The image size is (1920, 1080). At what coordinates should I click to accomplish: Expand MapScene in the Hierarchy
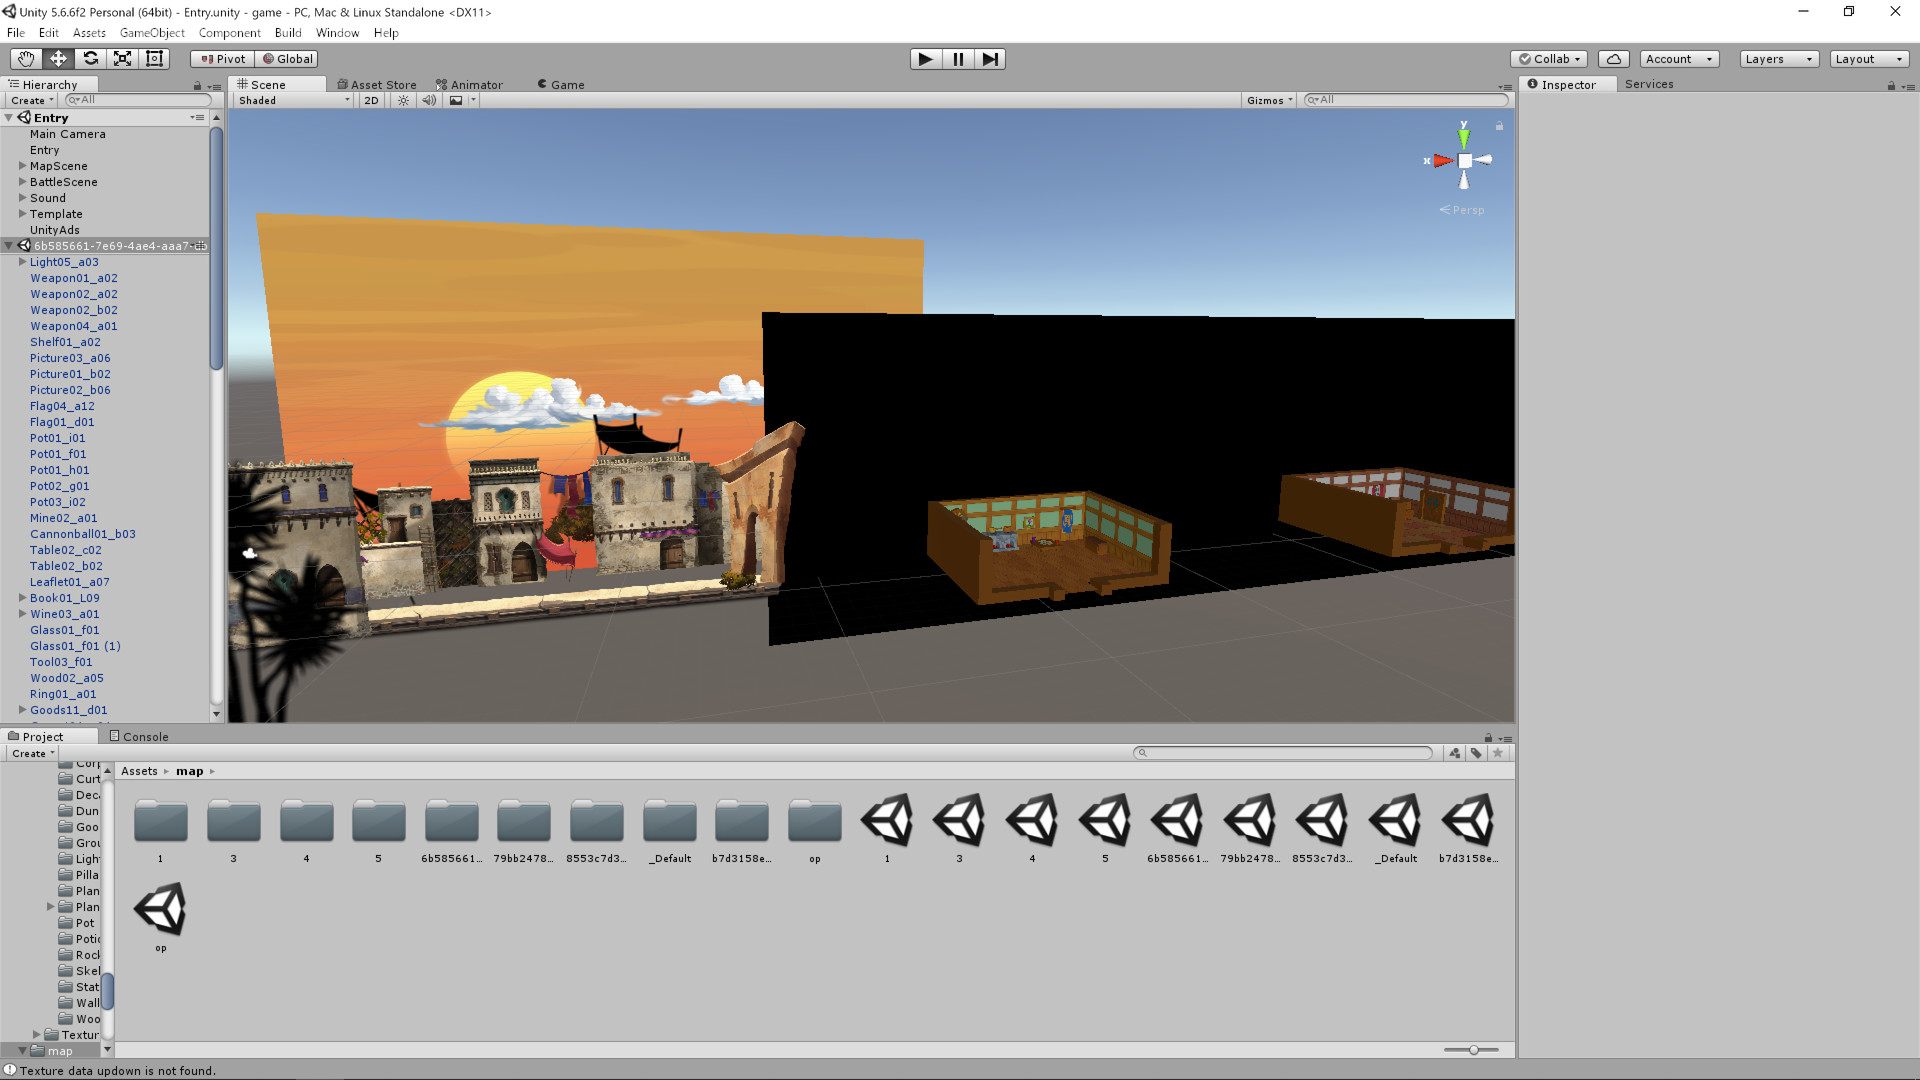[22, 165]
